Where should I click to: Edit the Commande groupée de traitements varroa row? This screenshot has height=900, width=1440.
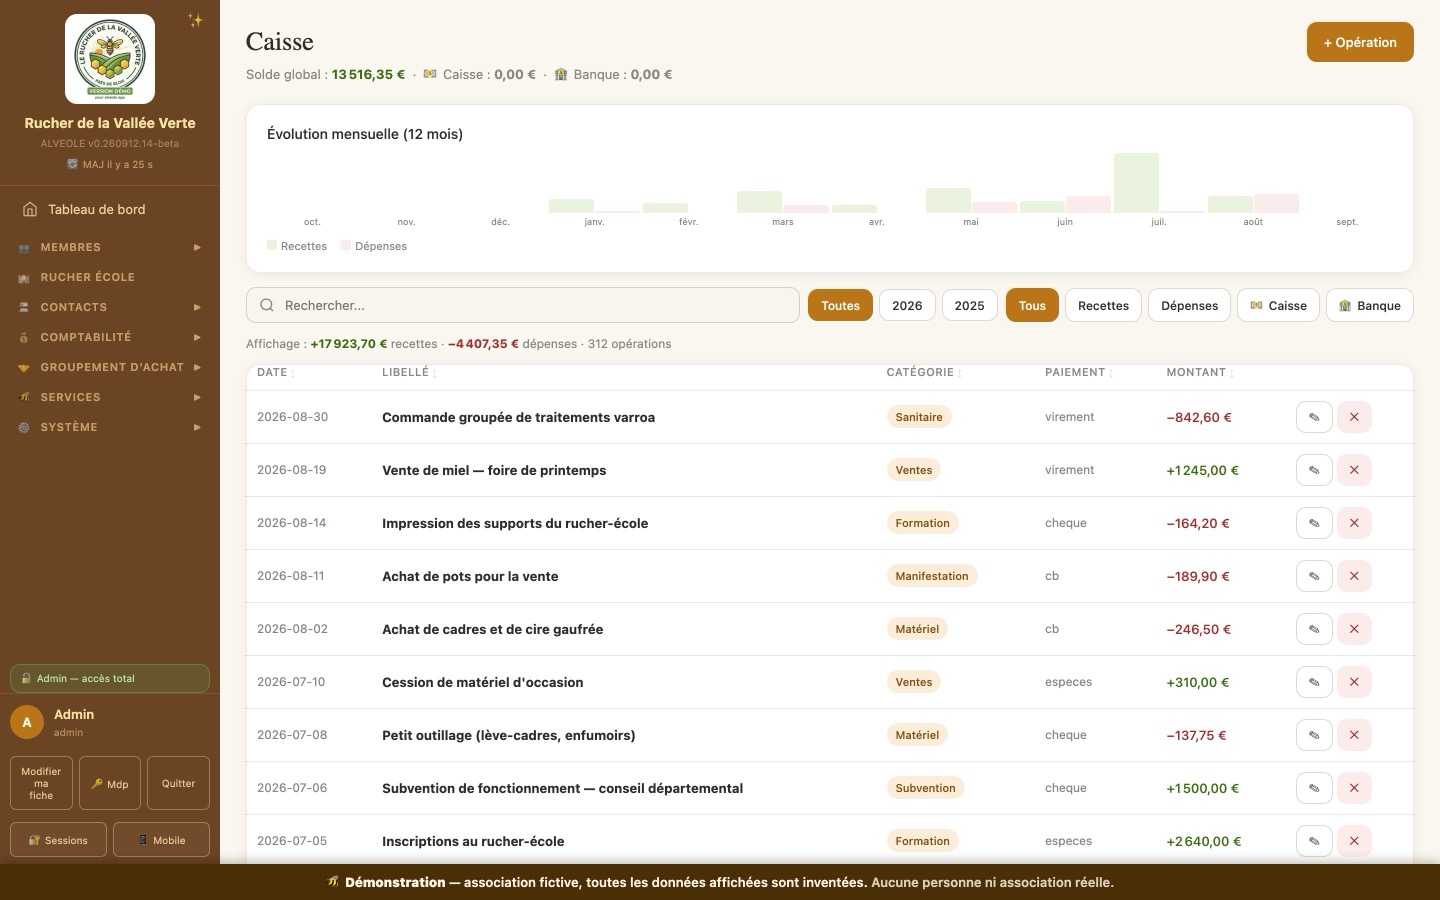(1314, 417)
